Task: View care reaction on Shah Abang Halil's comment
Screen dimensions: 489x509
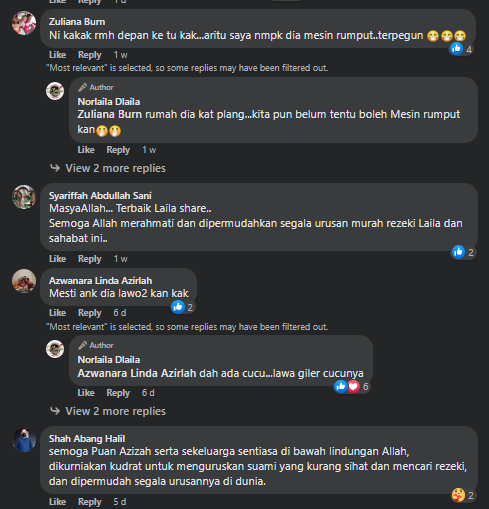Action: tap(463, 495)
